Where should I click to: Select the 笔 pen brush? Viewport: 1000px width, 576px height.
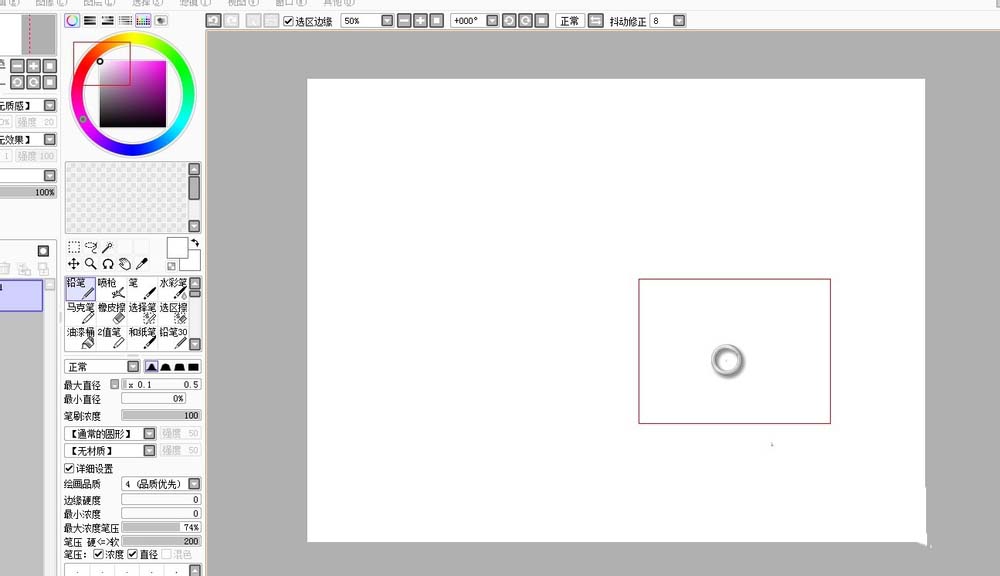tap(142, 288)
